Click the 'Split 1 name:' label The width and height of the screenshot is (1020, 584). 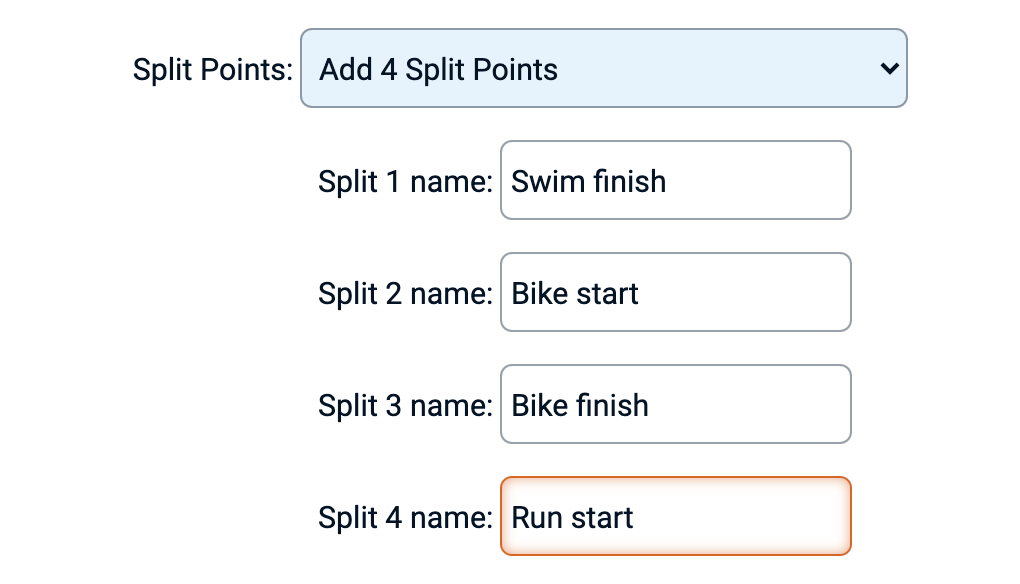(x=405, y=182)
